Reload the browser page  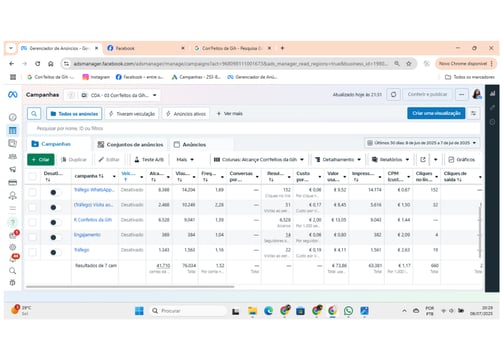click(38, 63)
